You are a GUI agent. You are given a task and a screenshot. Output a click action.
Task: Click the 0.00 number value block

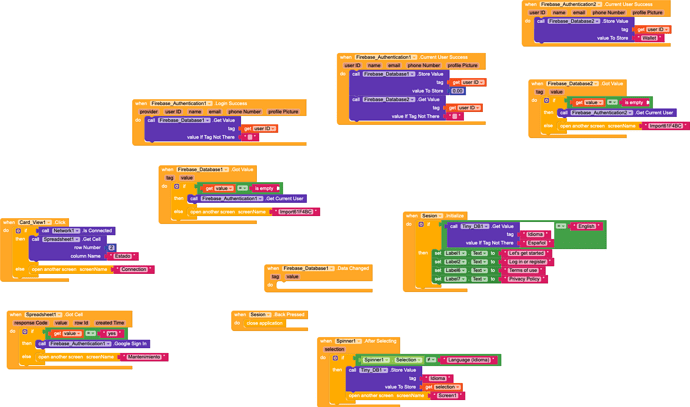coord(457,91)
